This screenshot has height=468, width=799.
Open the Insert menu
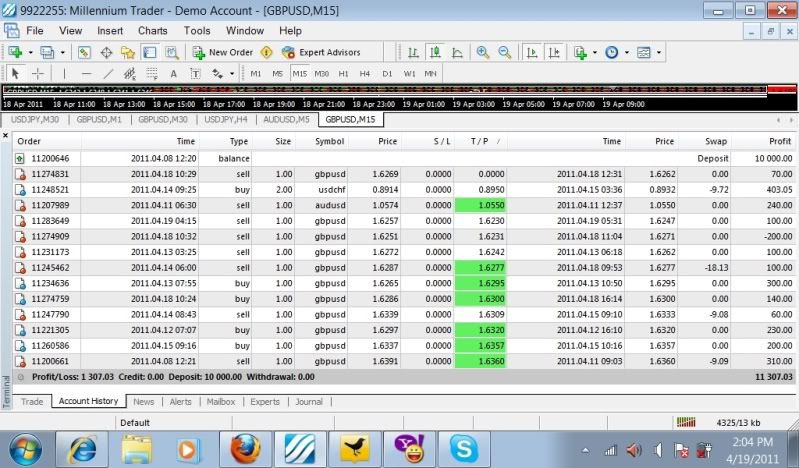coord(110,31)
